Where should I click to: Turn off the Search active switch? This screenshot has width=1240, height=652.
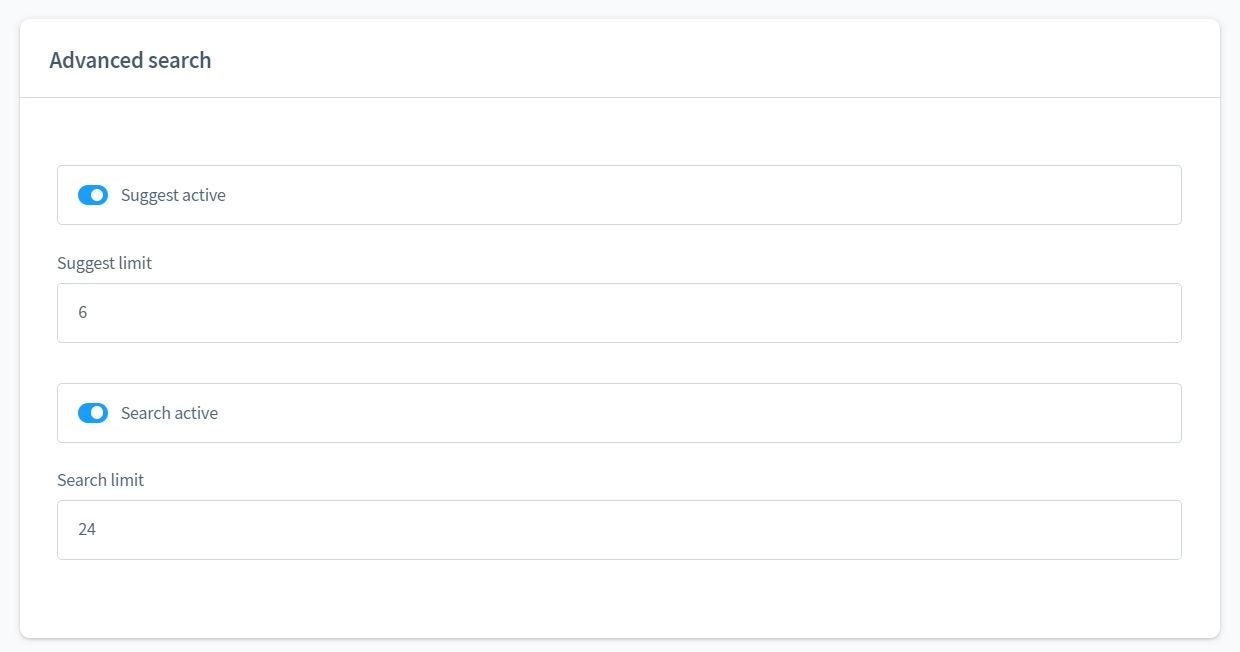pyautogui.click(x=93, y=413)
